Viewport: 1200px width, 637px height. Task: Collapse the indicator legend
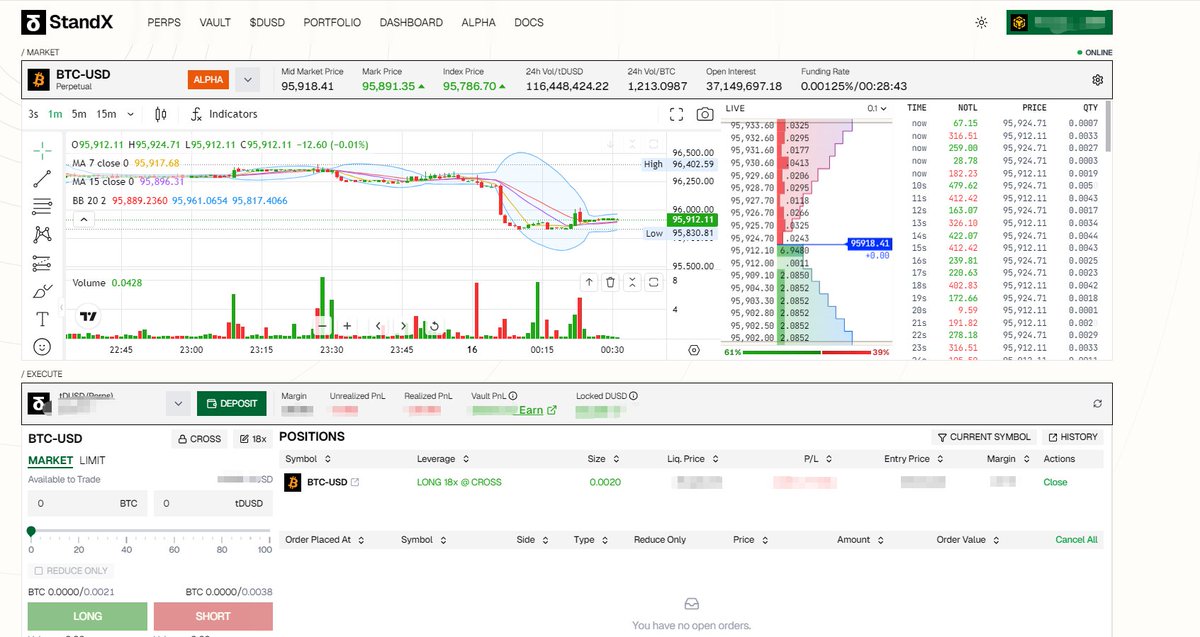[x=84, y=219]
